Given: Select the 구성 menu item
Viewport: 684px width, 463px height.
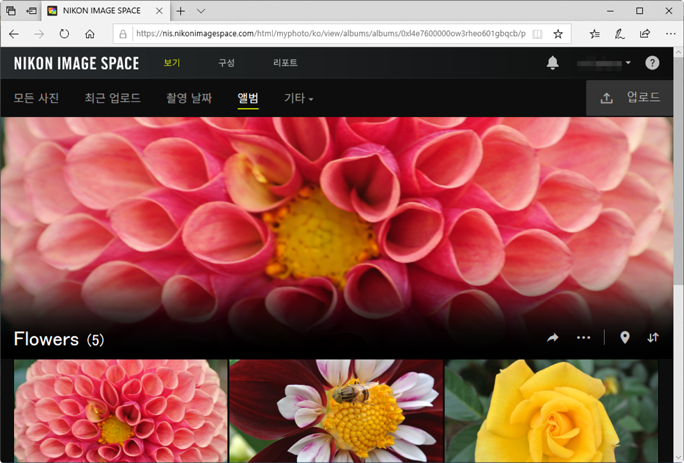Looking at the screenshot, I should coord(227,63).
